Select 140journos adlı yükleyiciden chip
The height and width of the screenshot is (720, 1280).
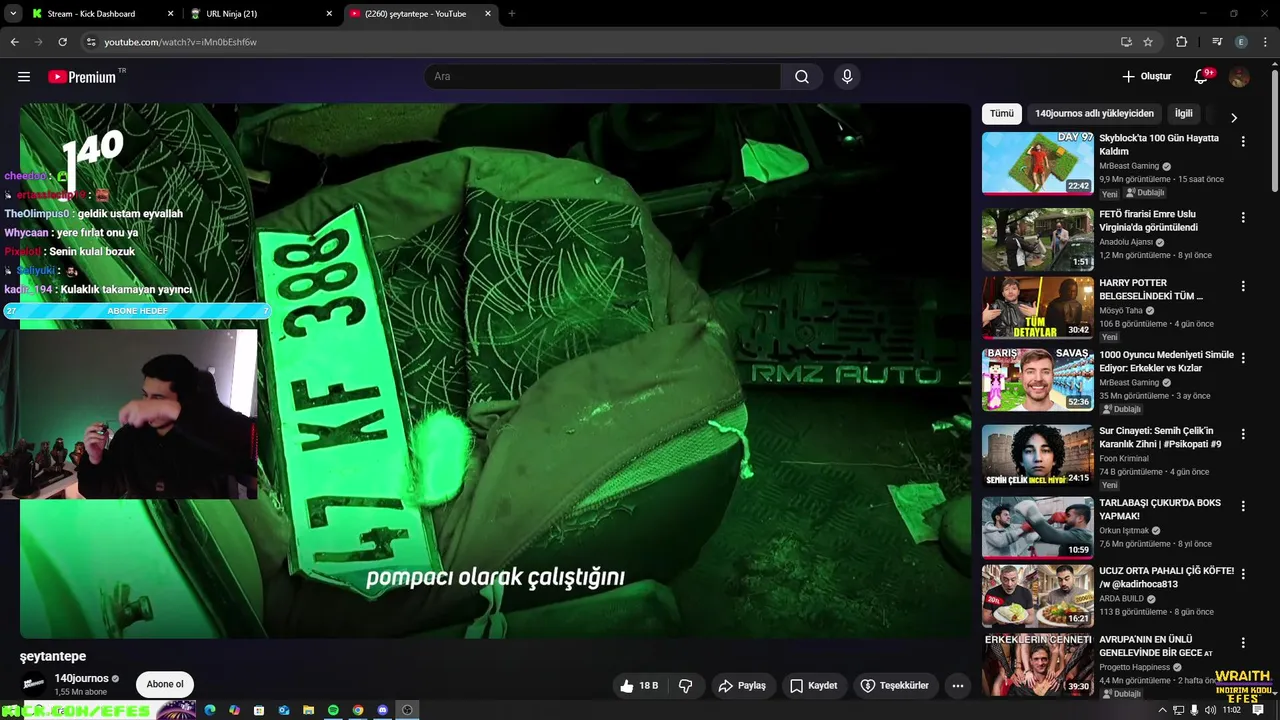pos(1094,114)
